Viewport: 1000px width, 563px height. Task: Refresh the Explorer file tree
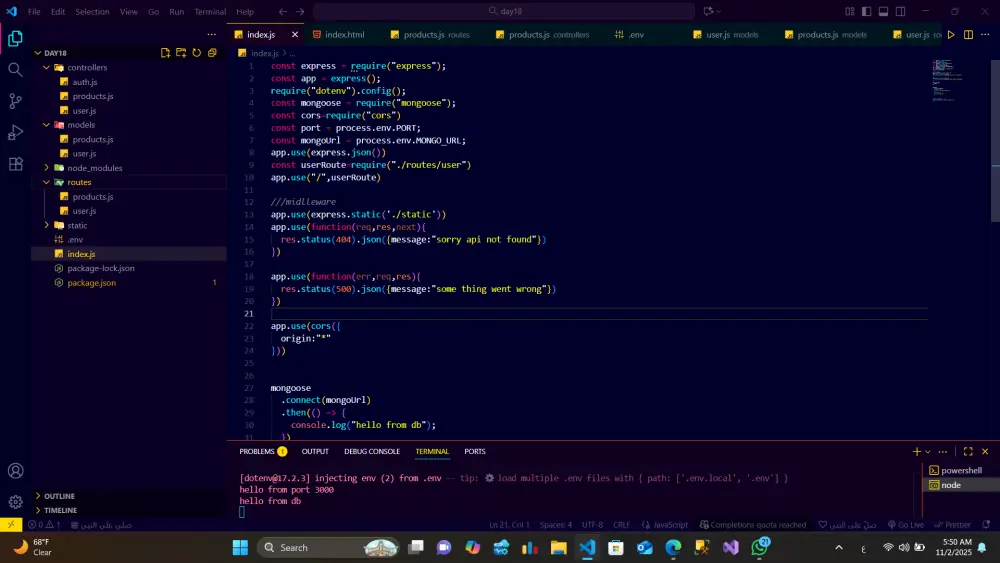[196, 53]
